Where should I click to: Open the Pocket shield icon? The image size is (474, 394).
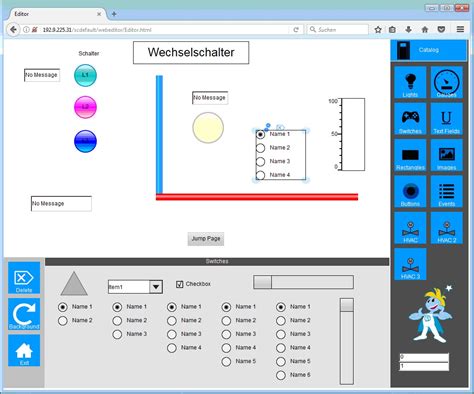coord(441,30)
